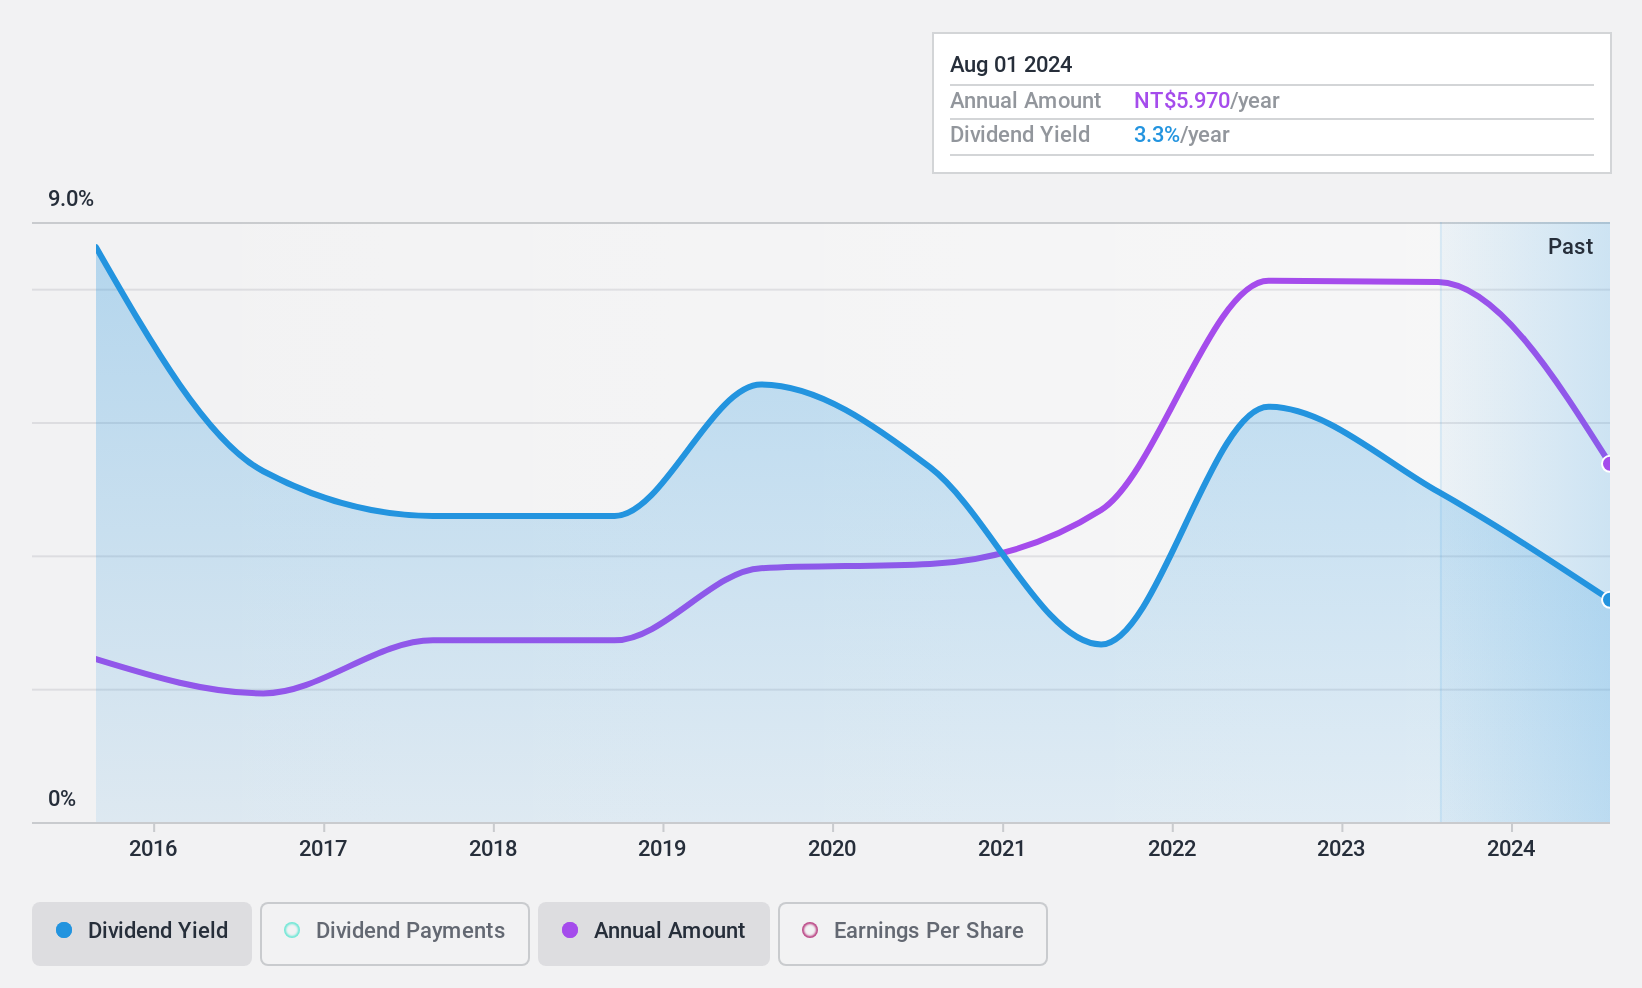Enable the Dividend Payments series
Viewport: 1642px width, 988px height.
(395, 934)
